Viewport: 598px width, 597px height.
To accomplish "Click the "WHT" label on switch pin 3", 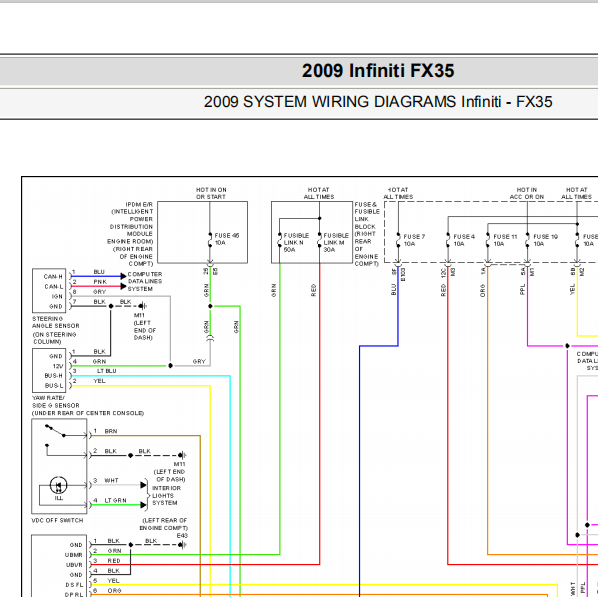I will [x=111, y=481].
